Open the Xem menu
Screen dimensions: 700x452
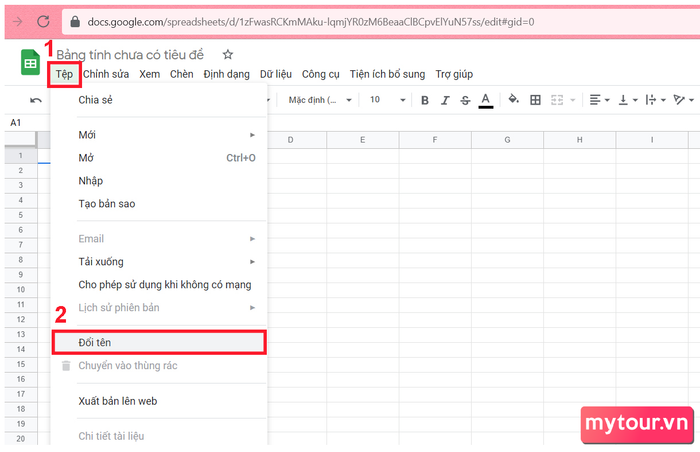click(x=150, y=74)
